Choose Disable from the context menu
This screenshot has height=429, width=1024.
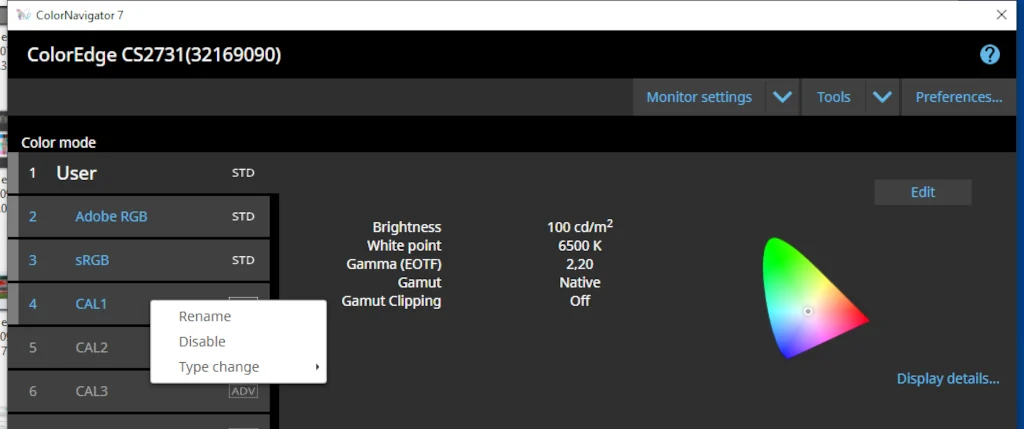point(202,341)
